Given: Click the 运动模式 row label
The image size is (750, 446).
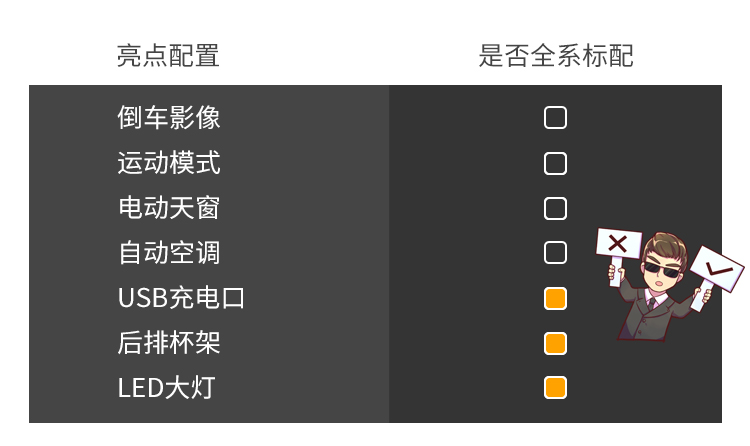Looking at the screenshot, I should coord(169,163).
